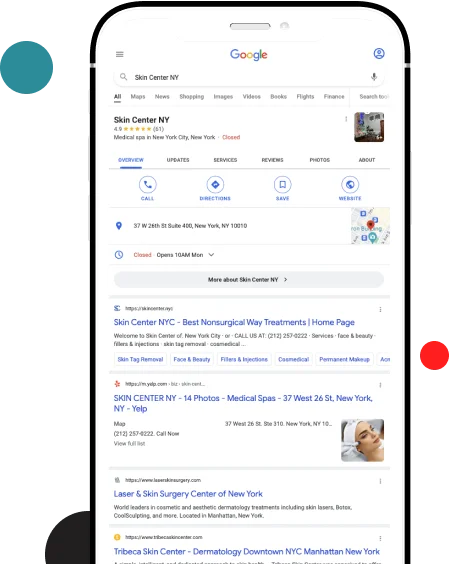The width and height of the screenshot is (449, 564).
Task: Click the Skin Center NY search field
Action: (249, 77)
